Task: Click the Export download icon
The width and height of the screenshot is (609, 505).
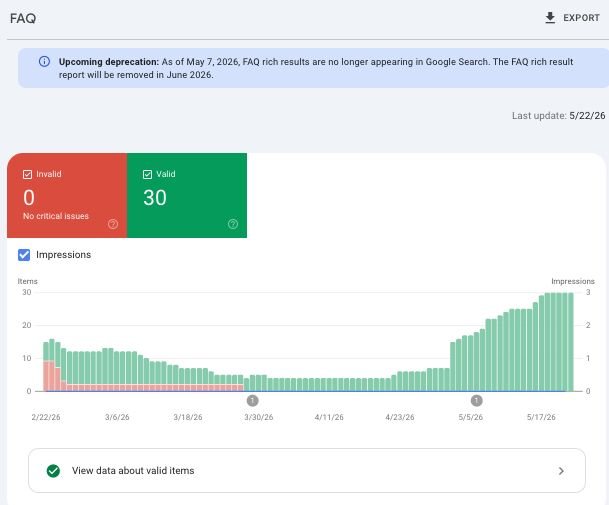Action: point(550,18)
